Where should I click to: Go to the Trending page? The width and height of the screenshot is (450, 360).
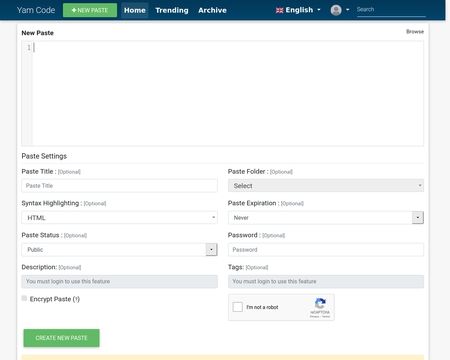click(172, 10)
